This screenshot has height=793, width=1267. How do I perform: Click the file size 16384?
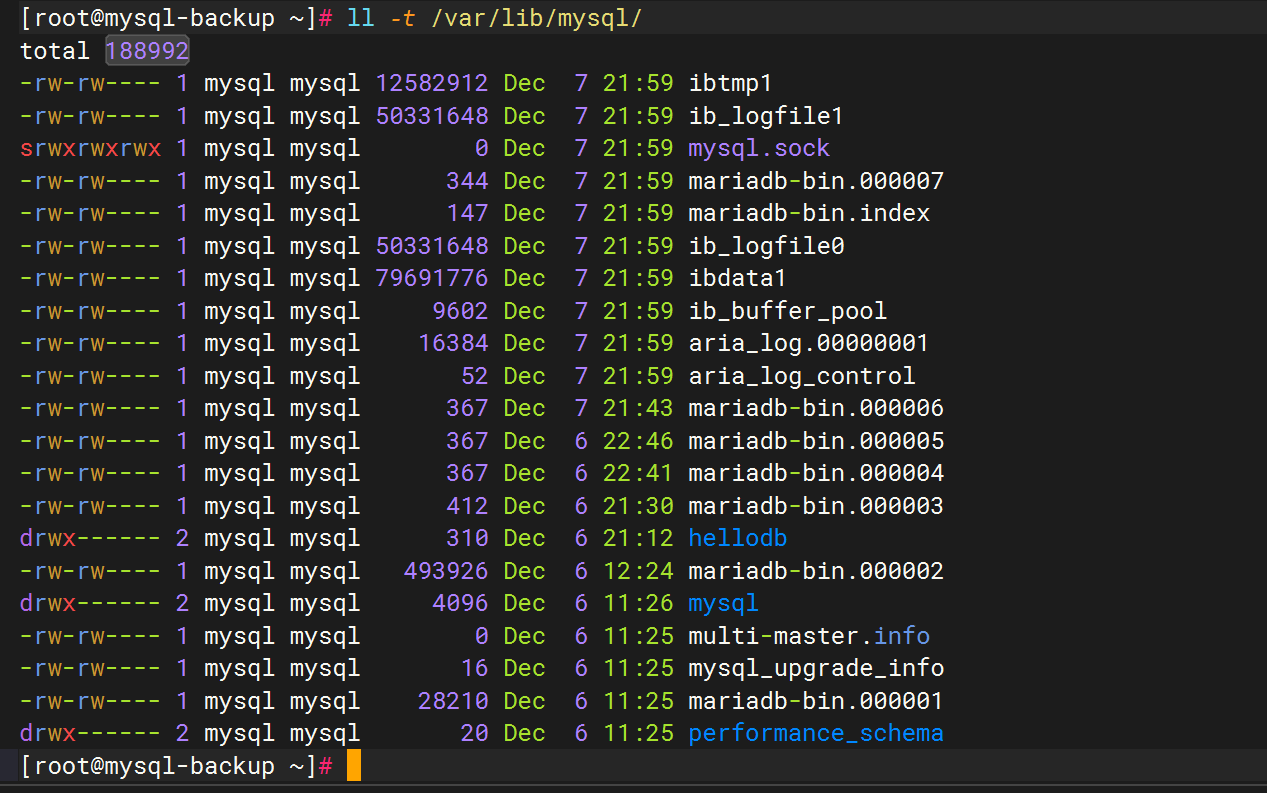[x=453, y=344]
